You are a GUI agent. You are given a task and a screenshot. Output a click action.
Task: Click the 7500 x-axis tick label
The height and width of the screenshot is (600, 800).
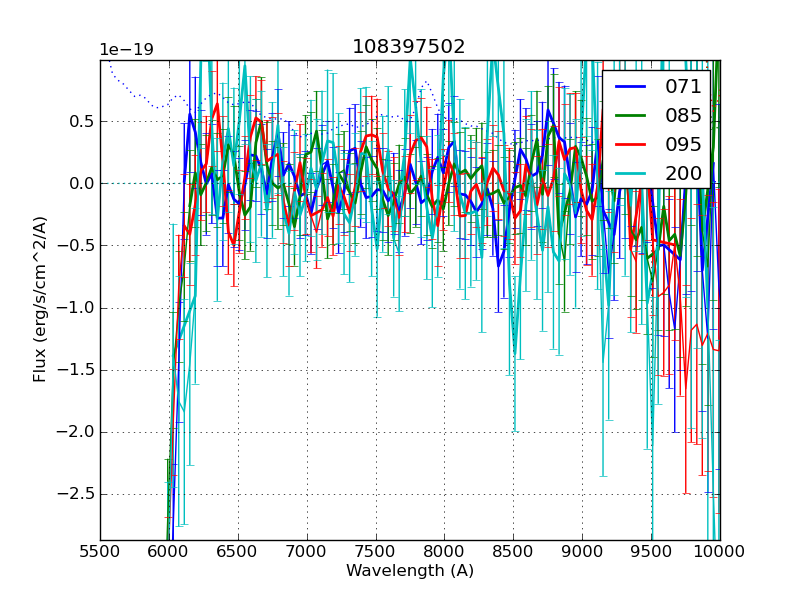pos(376,551)
